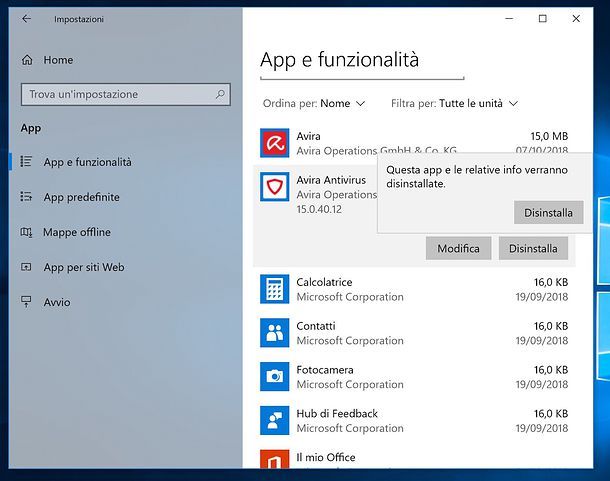Select the Avira app name text
The height and width of the screenshot is (481, 610).
(x=309, y=136)
